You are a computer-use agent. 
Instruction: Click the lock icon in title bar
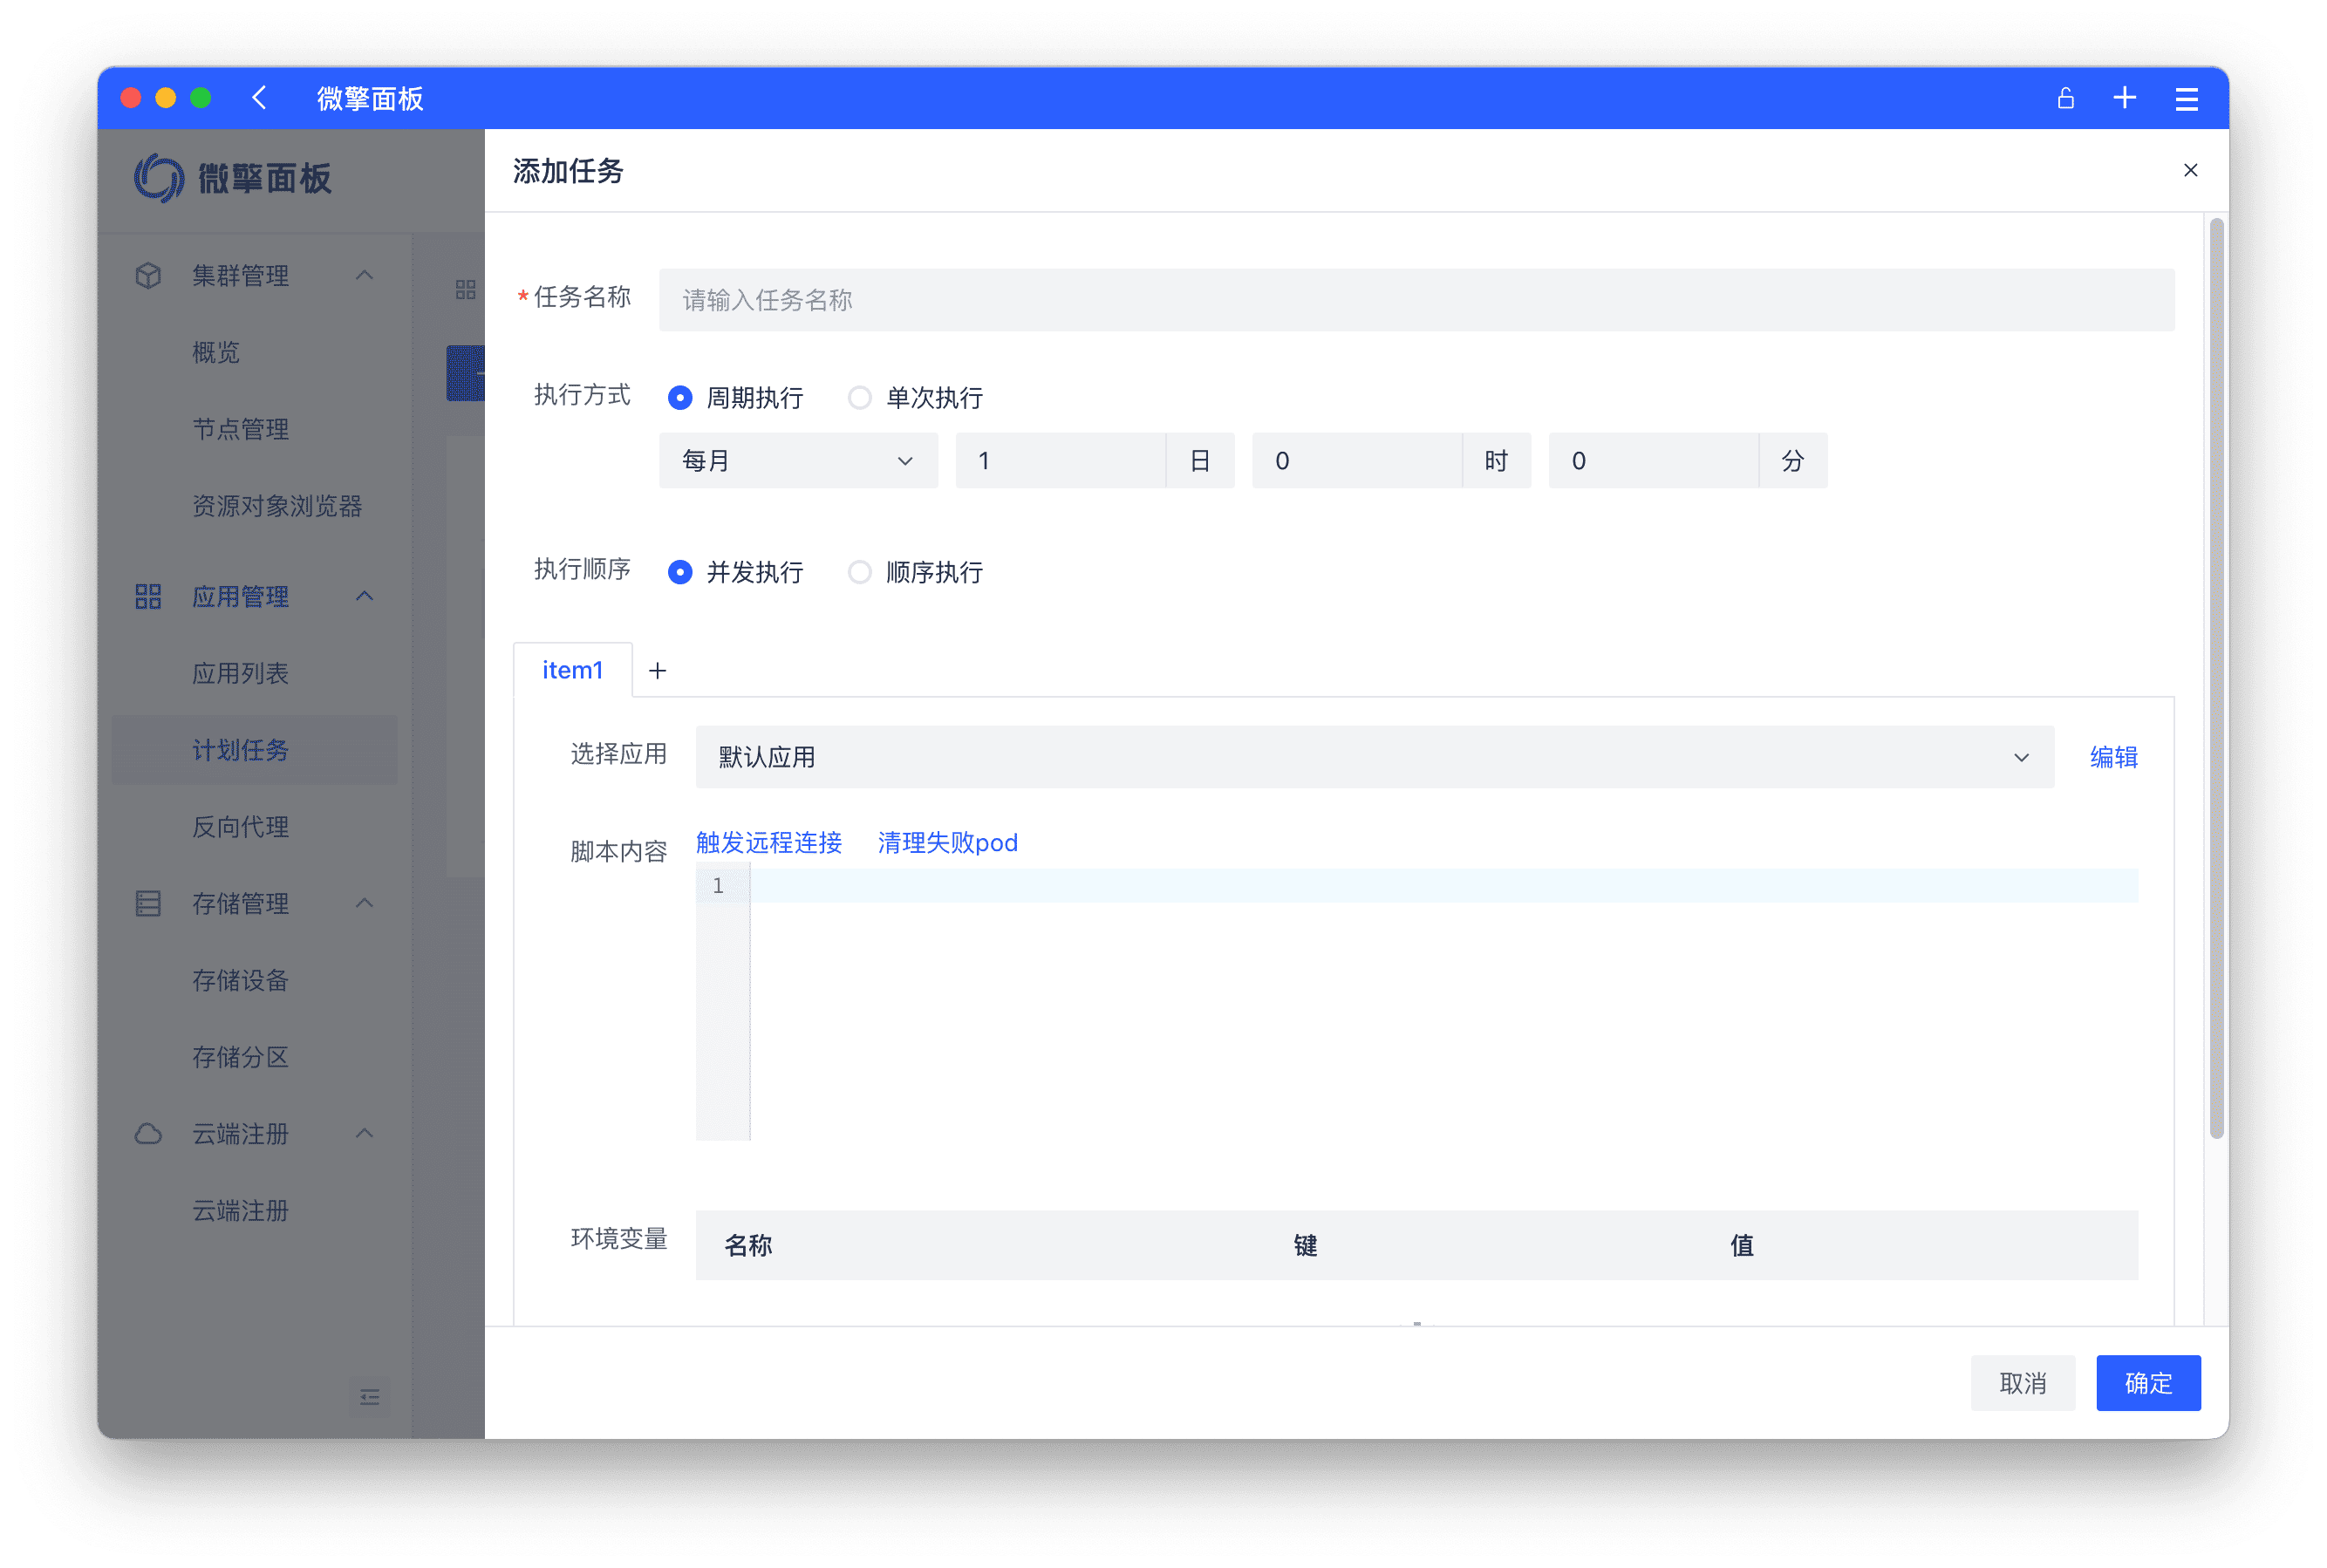[2065, 98]
